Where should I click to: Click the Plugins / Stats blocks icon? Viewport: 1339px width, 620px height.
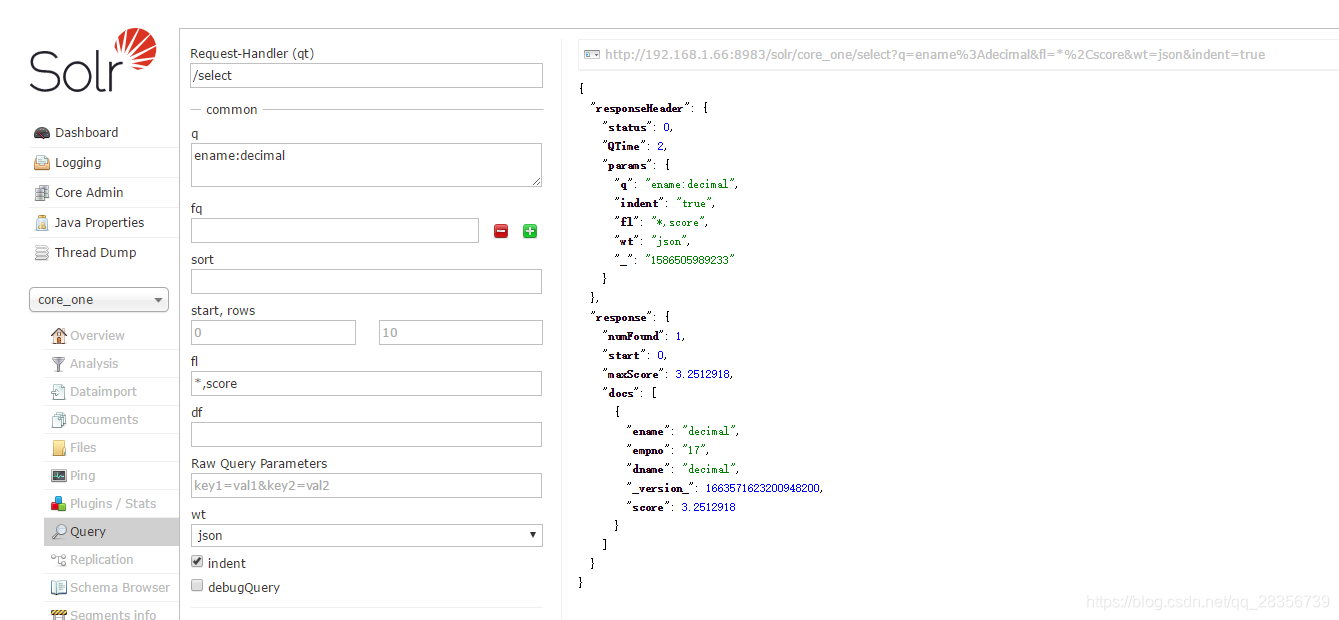pyautogui.click(x=59, y=503)
